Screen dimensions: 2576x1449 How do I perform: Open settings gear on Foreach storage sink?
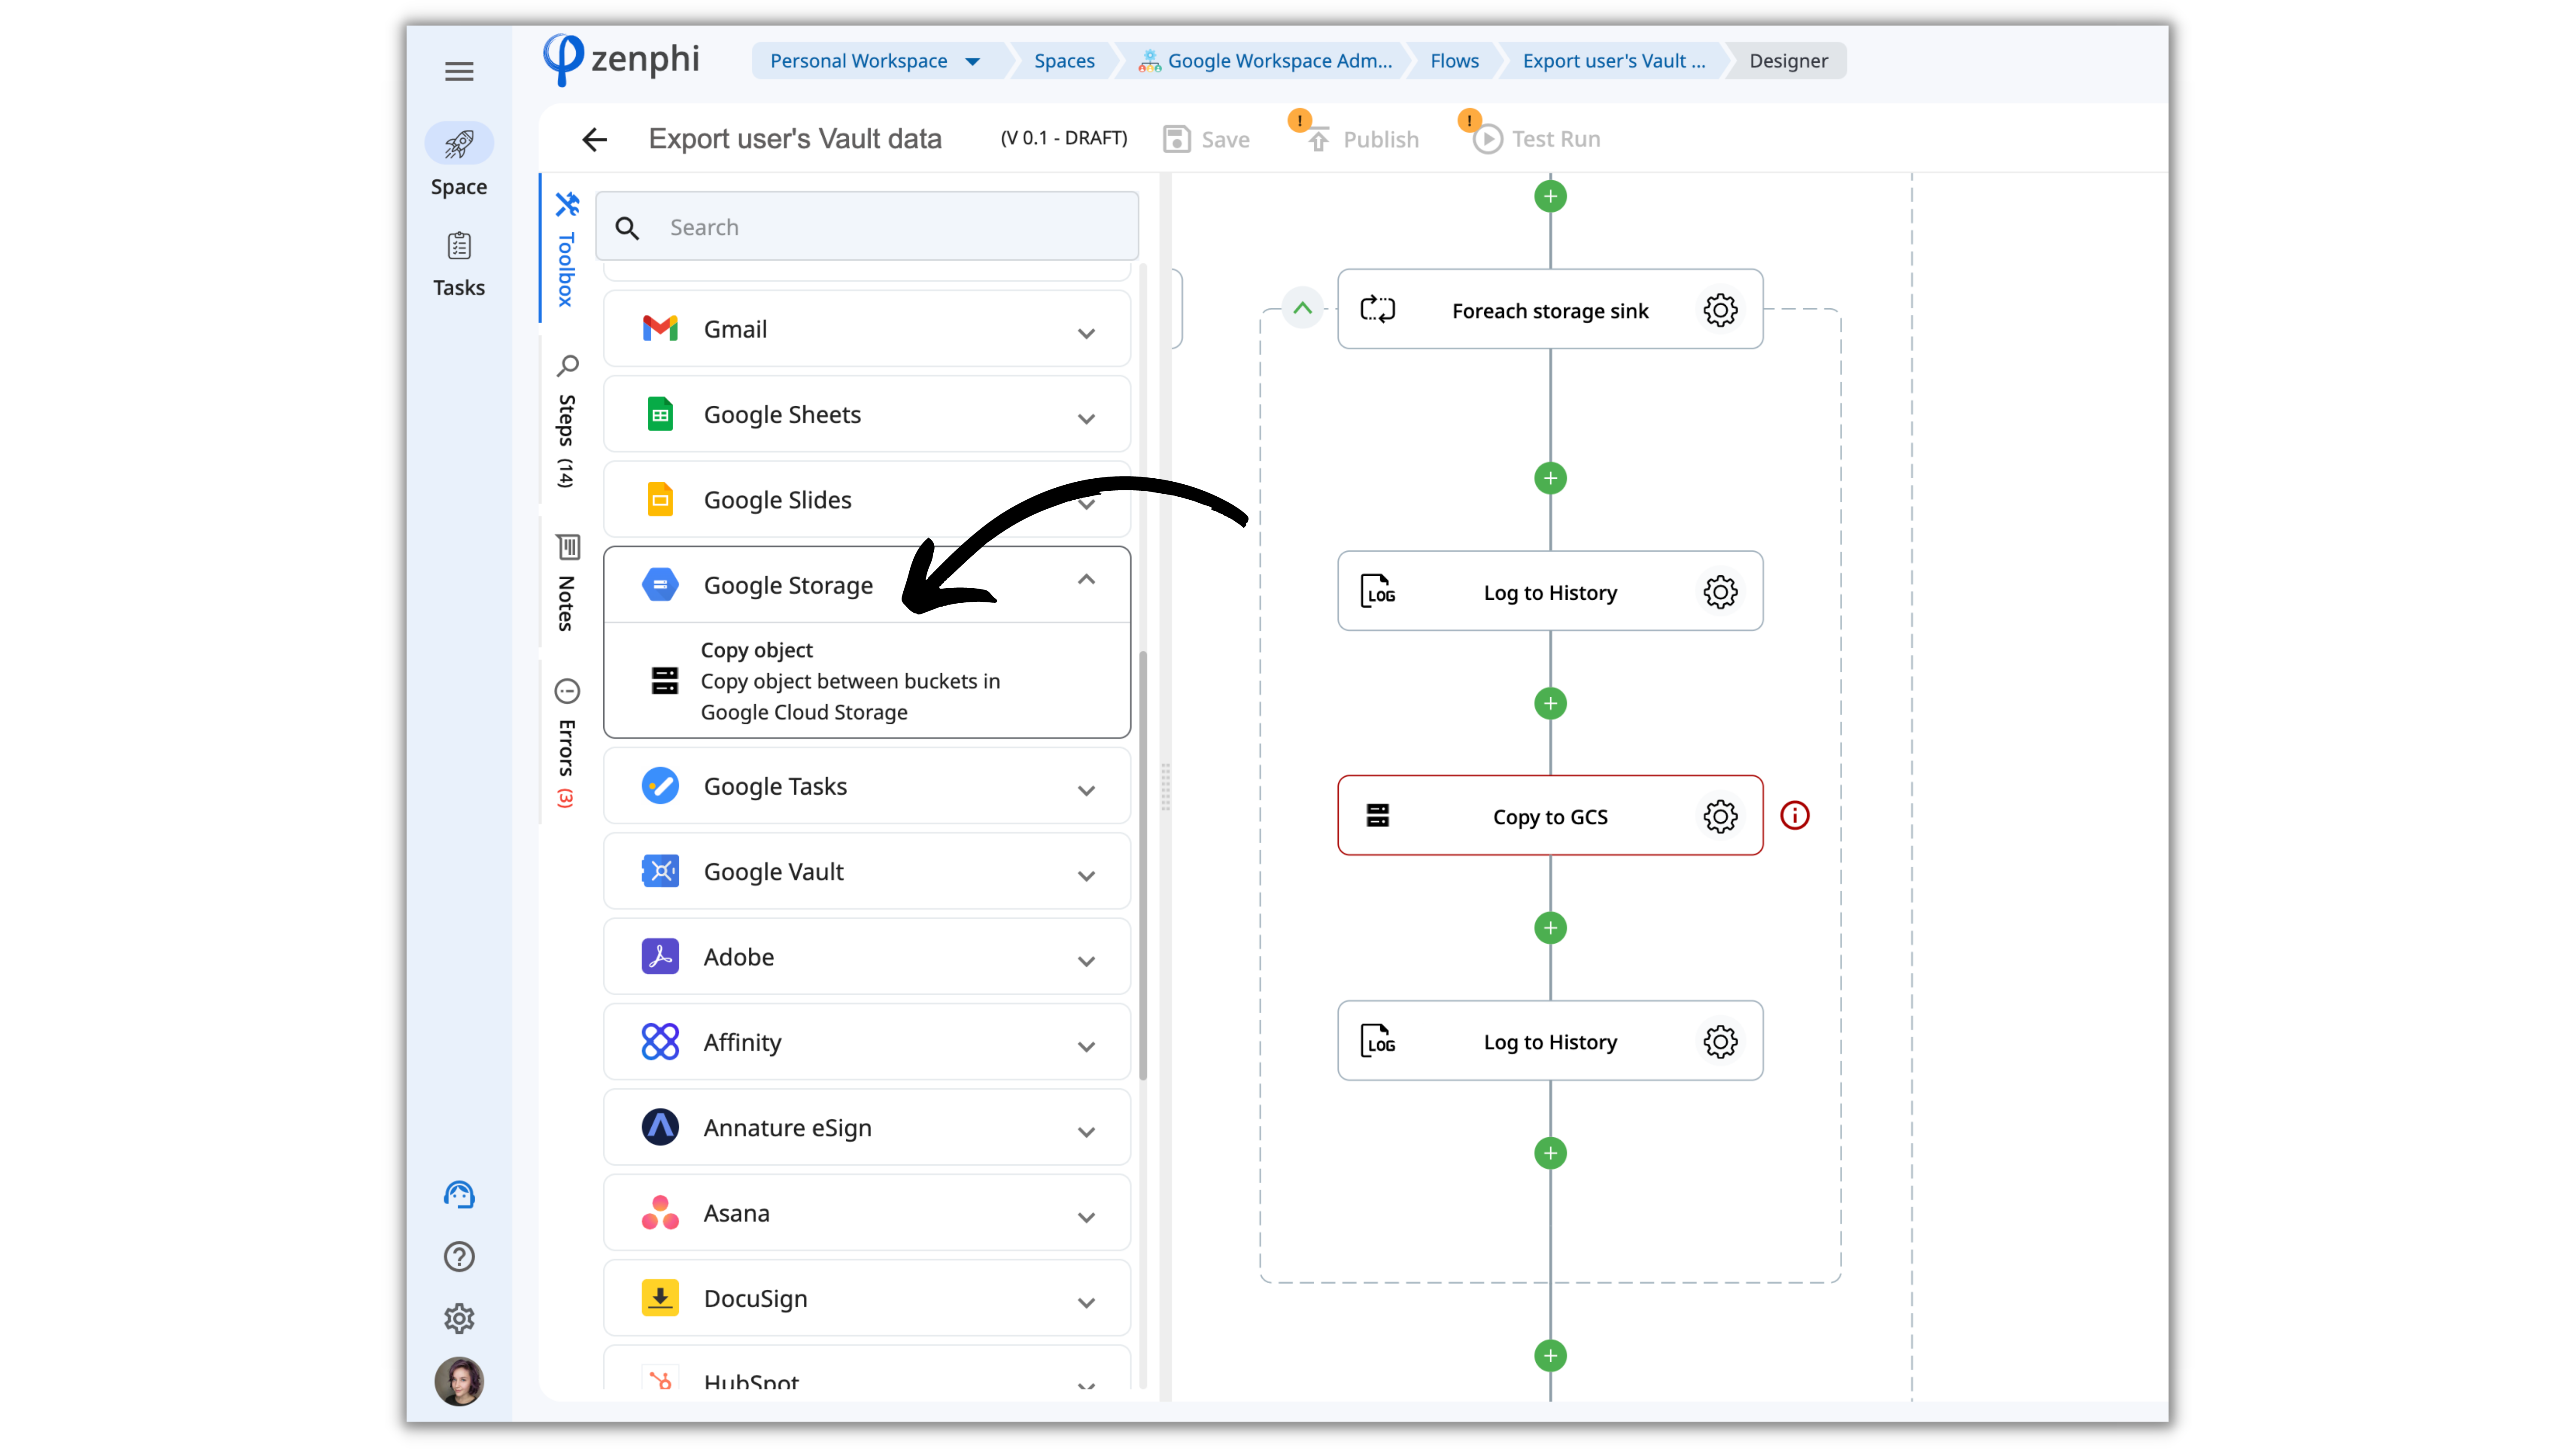[x=1720, y=310]
